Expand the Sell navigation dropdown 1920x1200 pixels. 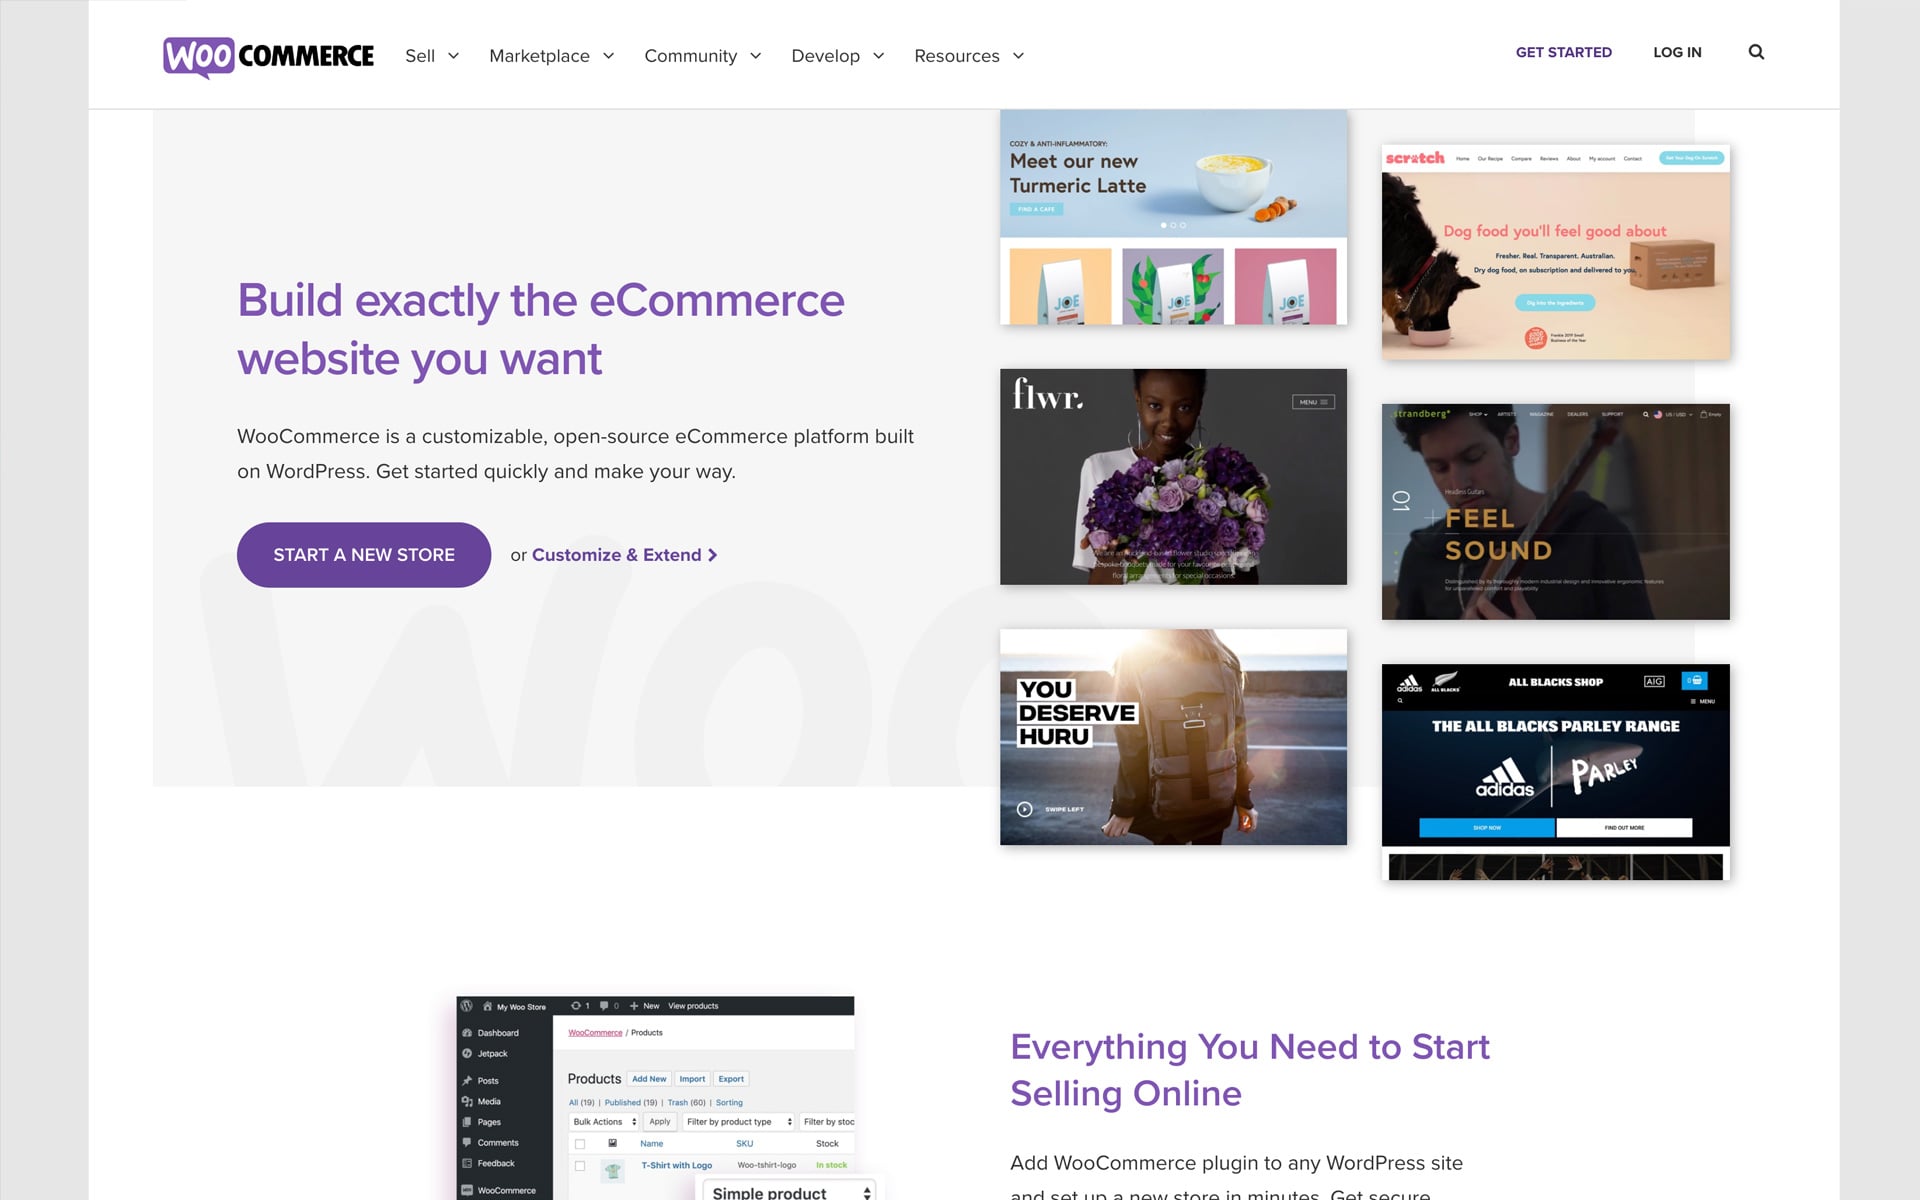click(433, 55)
